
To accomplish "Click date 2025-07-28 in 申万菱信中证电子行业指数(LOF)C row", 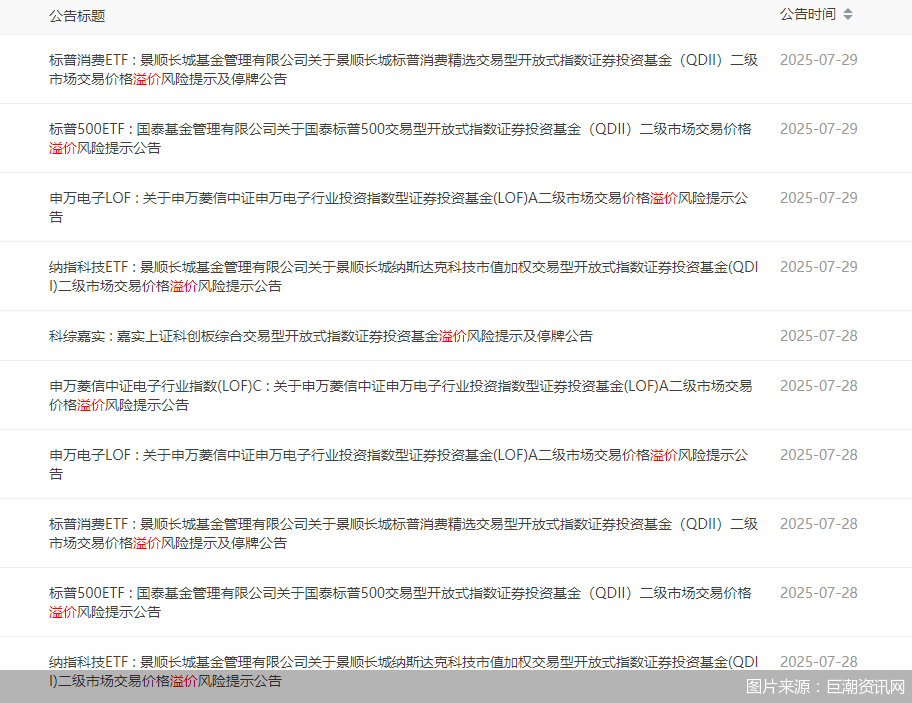I will pyautogui.click(x=818, y=386).
